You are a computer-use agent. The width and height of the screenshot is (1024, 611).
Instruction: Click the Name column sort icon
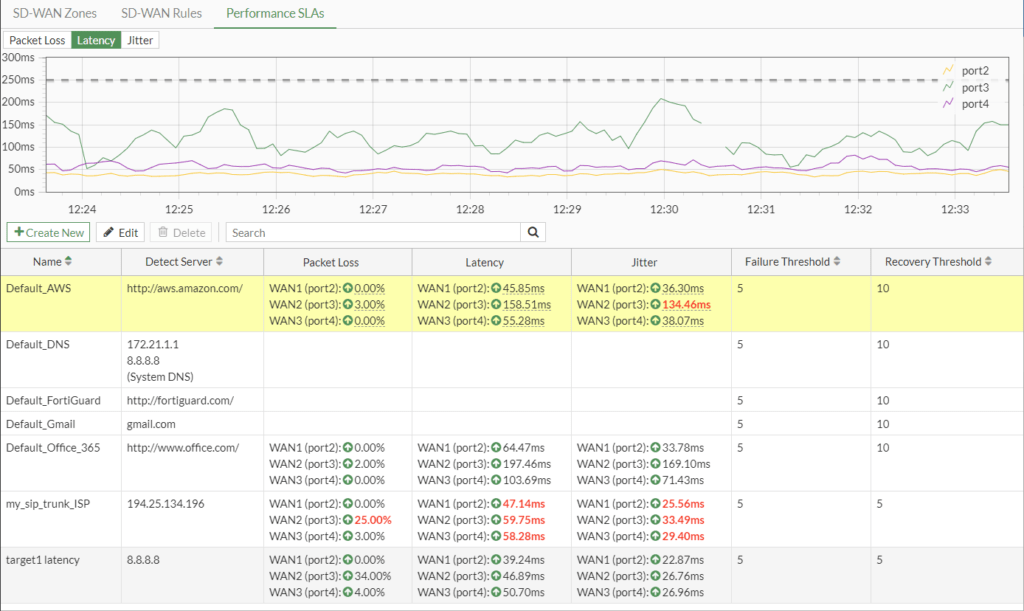(68, 262)
